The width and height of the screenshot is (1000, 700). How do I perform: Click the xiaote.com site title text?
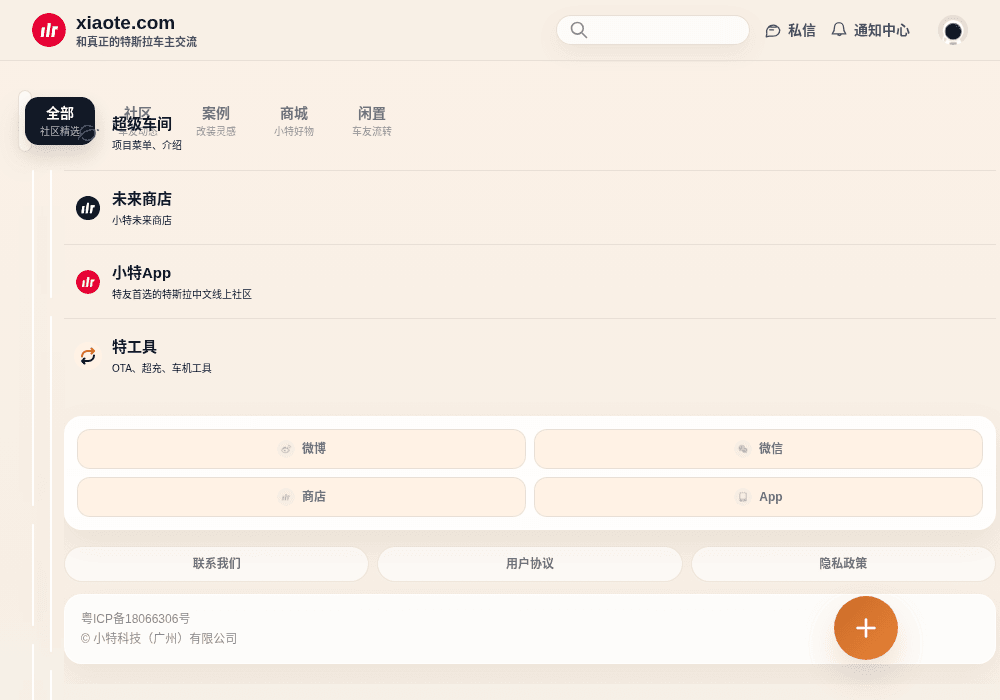pos(125,22)
